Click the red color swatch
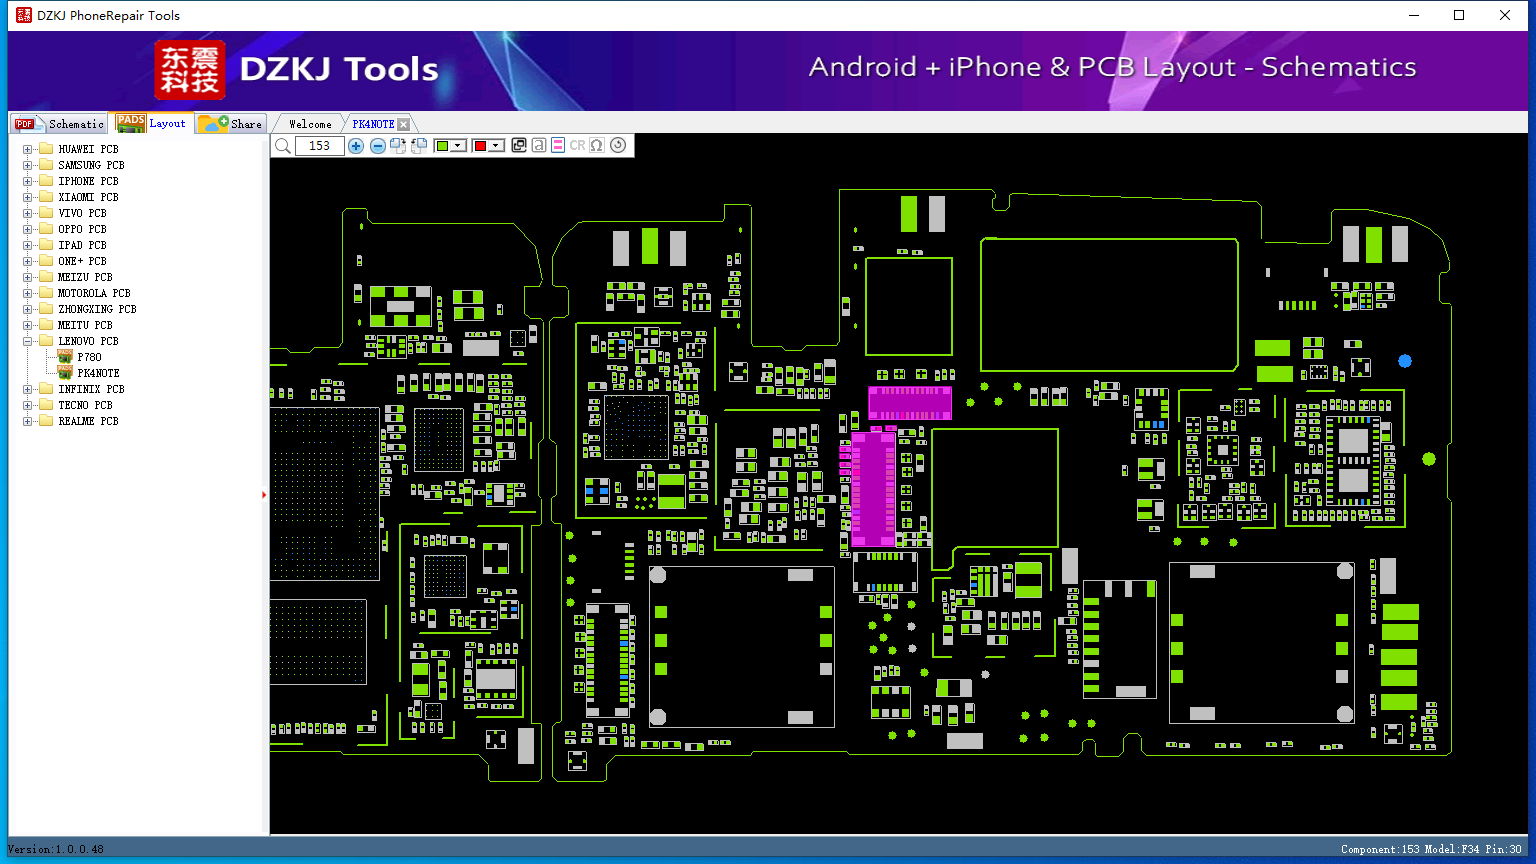 [480, 146]
